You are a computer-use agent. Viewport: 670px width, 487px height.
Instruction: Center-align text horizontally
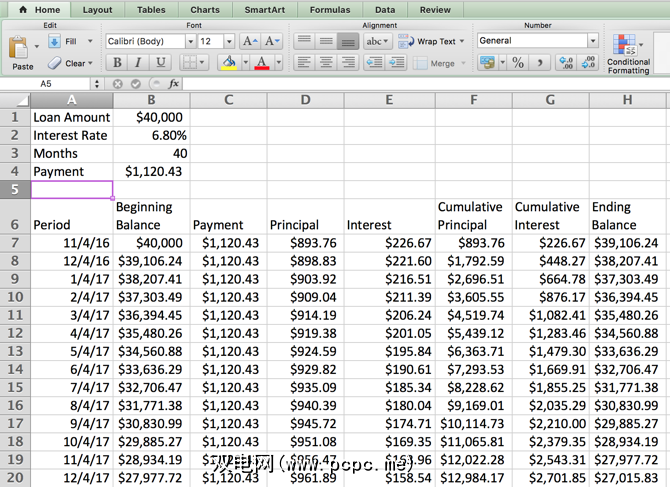click(x=326, y=63)
